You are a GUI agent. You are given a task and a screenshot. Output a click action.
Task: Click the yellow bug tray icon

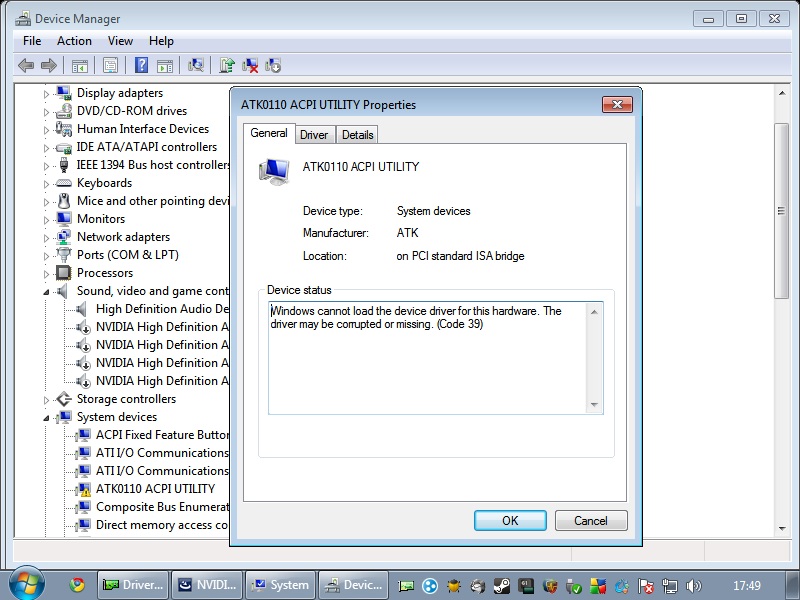[454, 586]
